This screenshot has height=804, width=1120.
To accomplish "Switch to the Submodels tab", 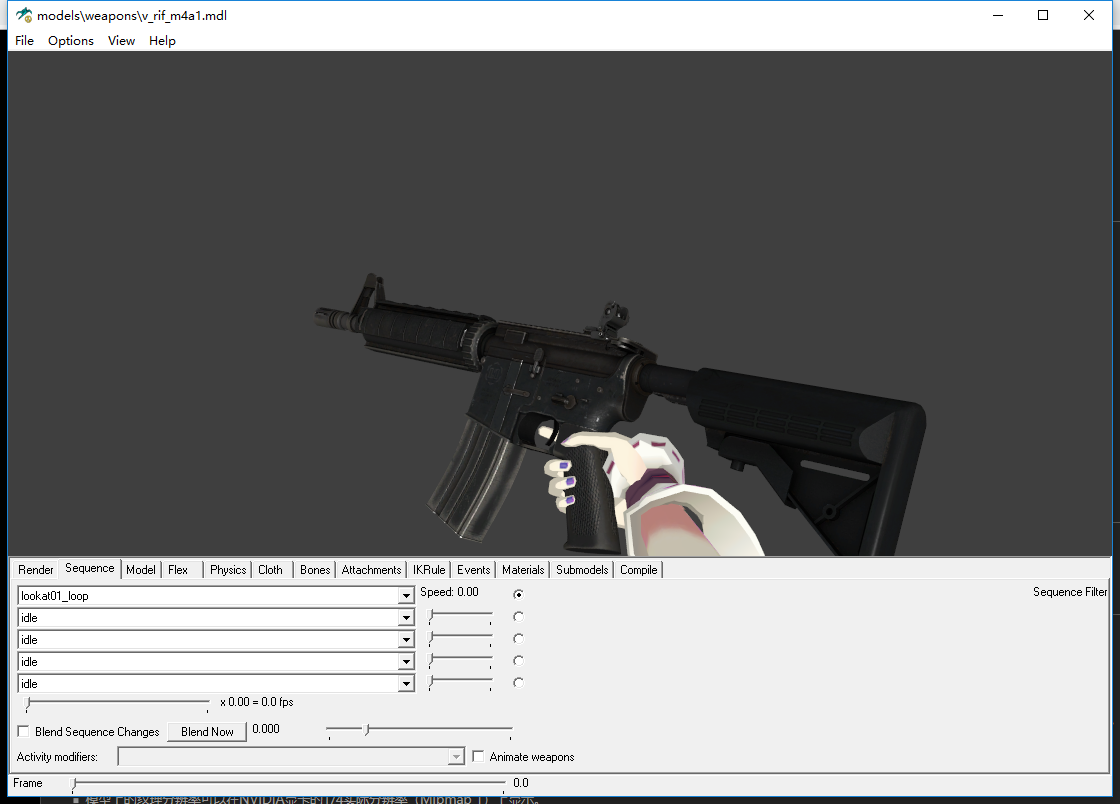I will point(582,570).
